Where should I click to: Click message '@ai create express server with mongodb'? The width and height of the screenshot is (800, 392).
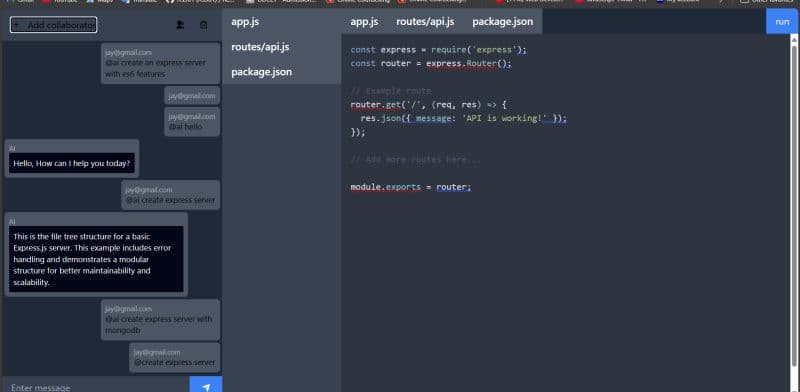pos(160,320)
